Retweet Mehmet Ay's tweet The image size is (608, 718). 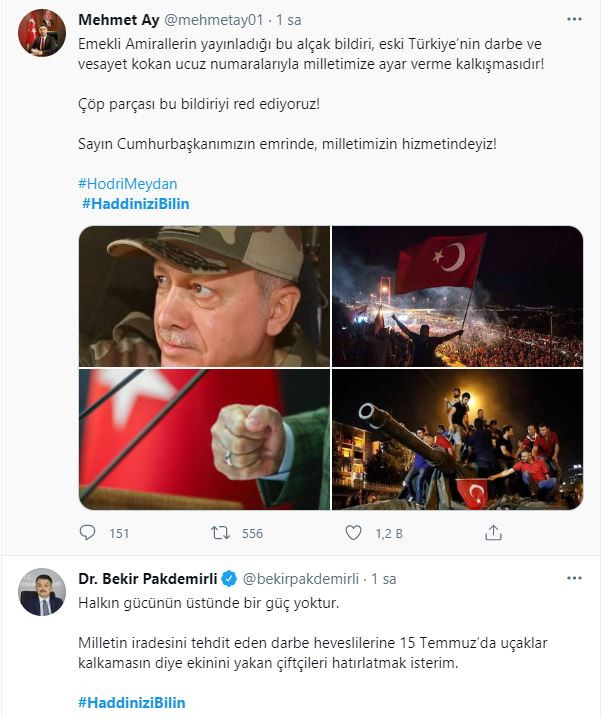tap(221, 533)
